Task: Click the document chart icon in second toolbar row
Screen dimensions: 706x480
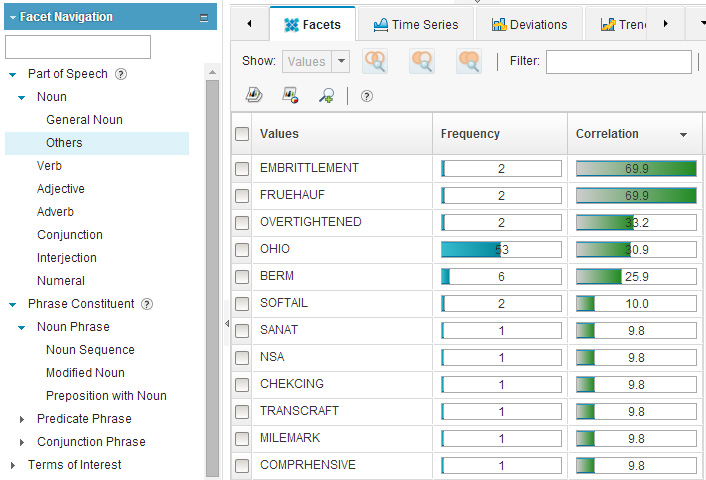Action: (x=254, y=95)
